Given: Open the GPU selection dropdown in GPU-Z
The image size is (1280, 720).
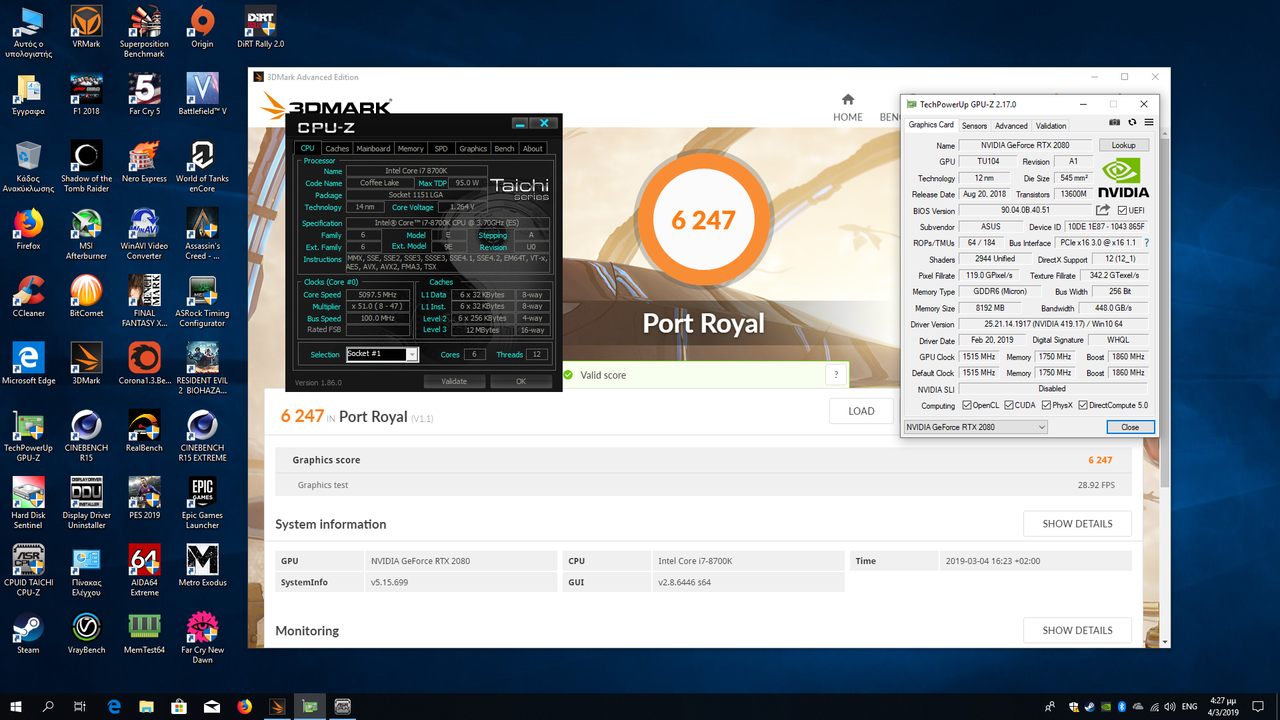Looking at the screenshot, I should 975,427.
